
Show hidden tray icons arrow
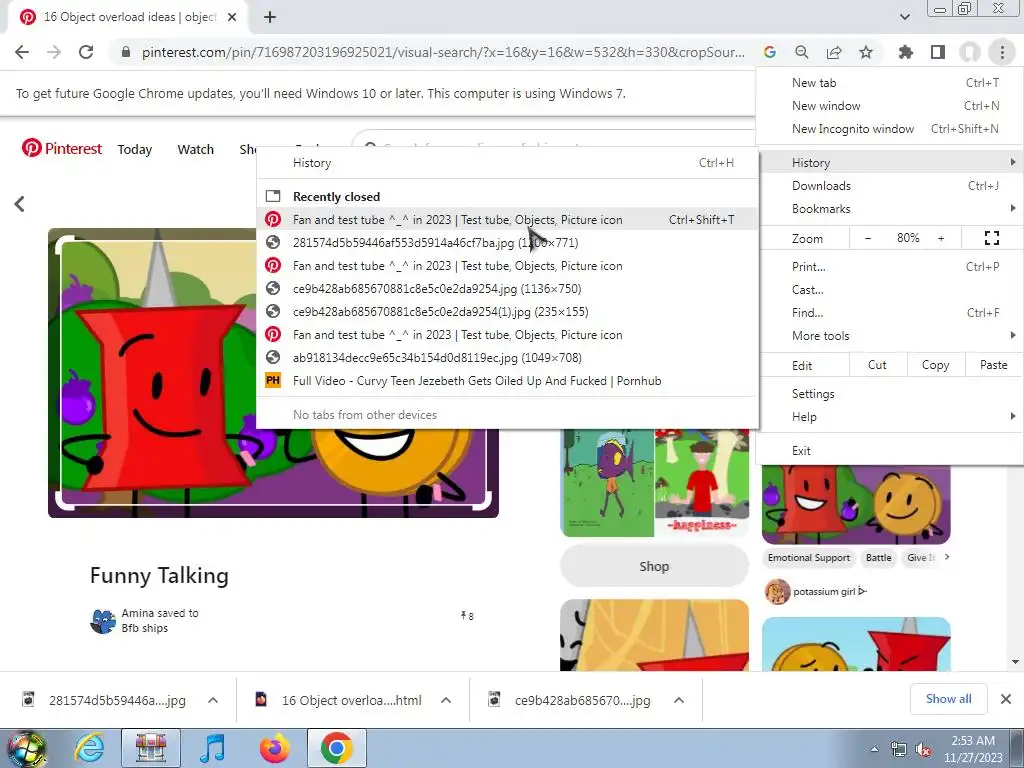pyautogui.click(x=874, y=750)
